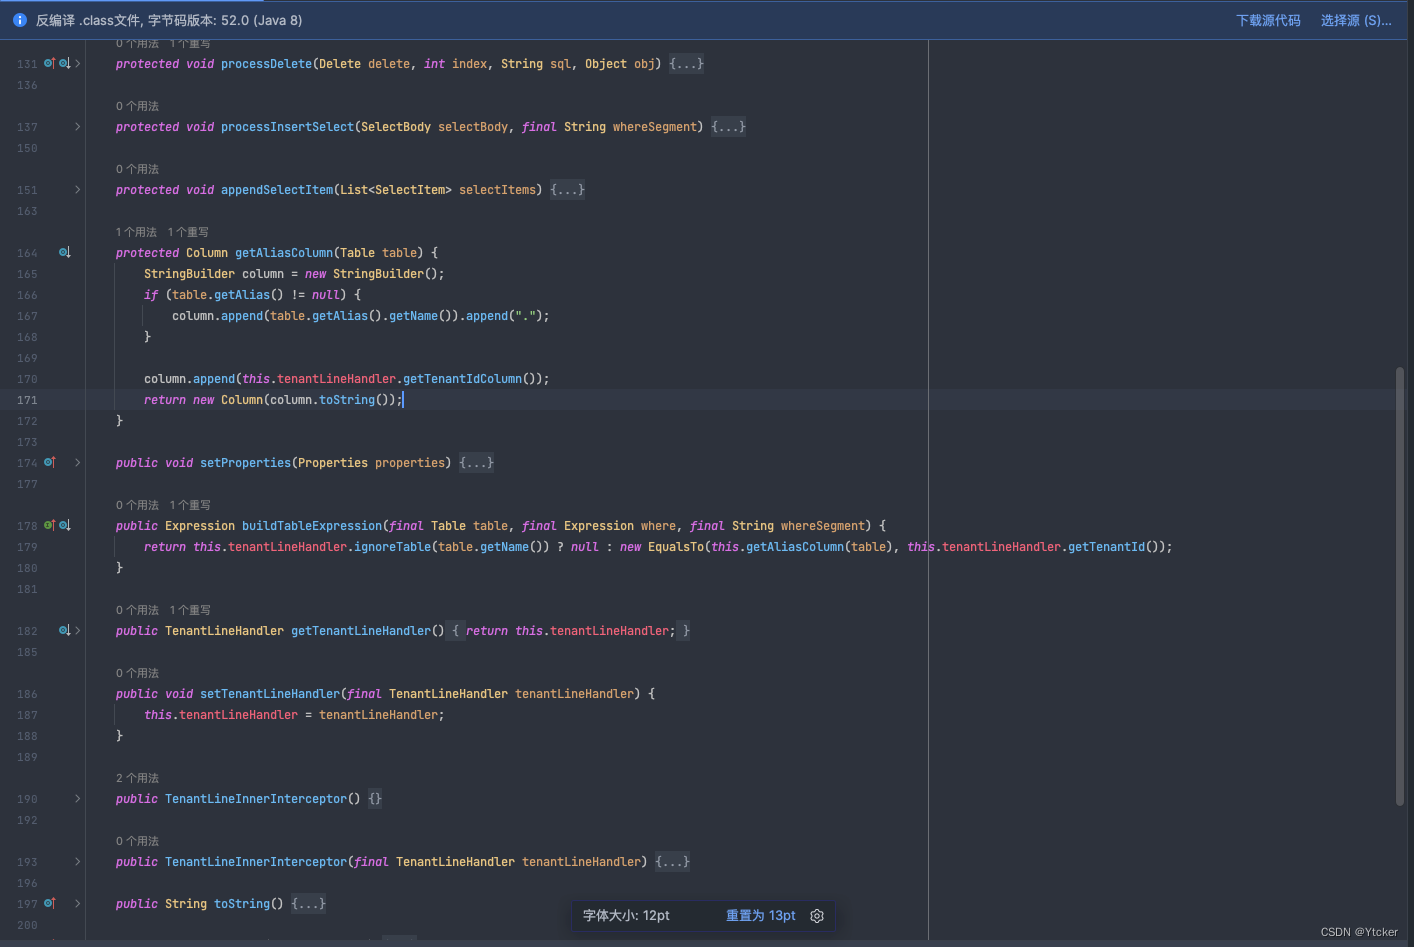The height and width of the screenshot is (947, 1414).
Task: Click the info icon in the decompiled banner
Action: coord(19,20)
